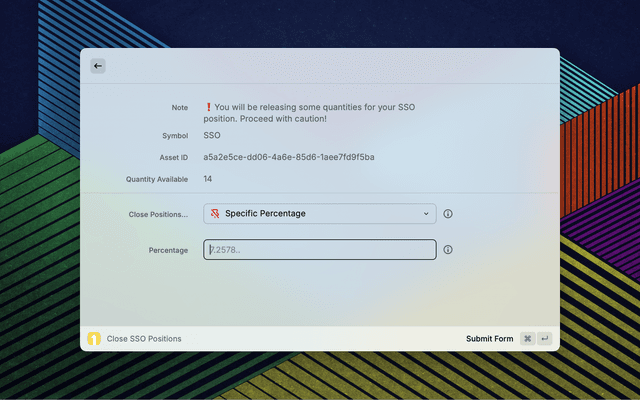
Task: Click the chevron arrow on Close Positions dropdown
Action: [426, 214]
